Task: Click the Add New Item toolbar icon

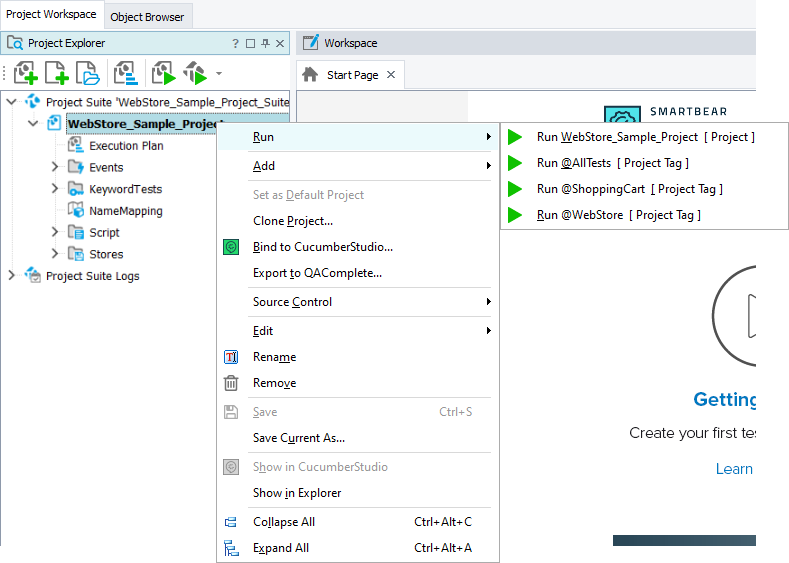Action: [x=57, y=73]
